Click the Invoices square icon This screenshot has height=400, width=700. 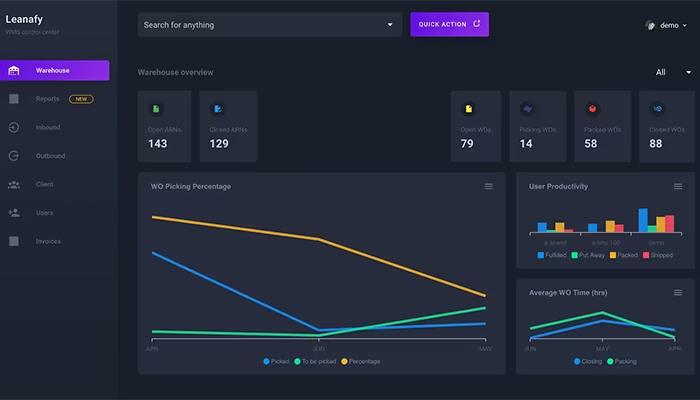tap(14, 241)
